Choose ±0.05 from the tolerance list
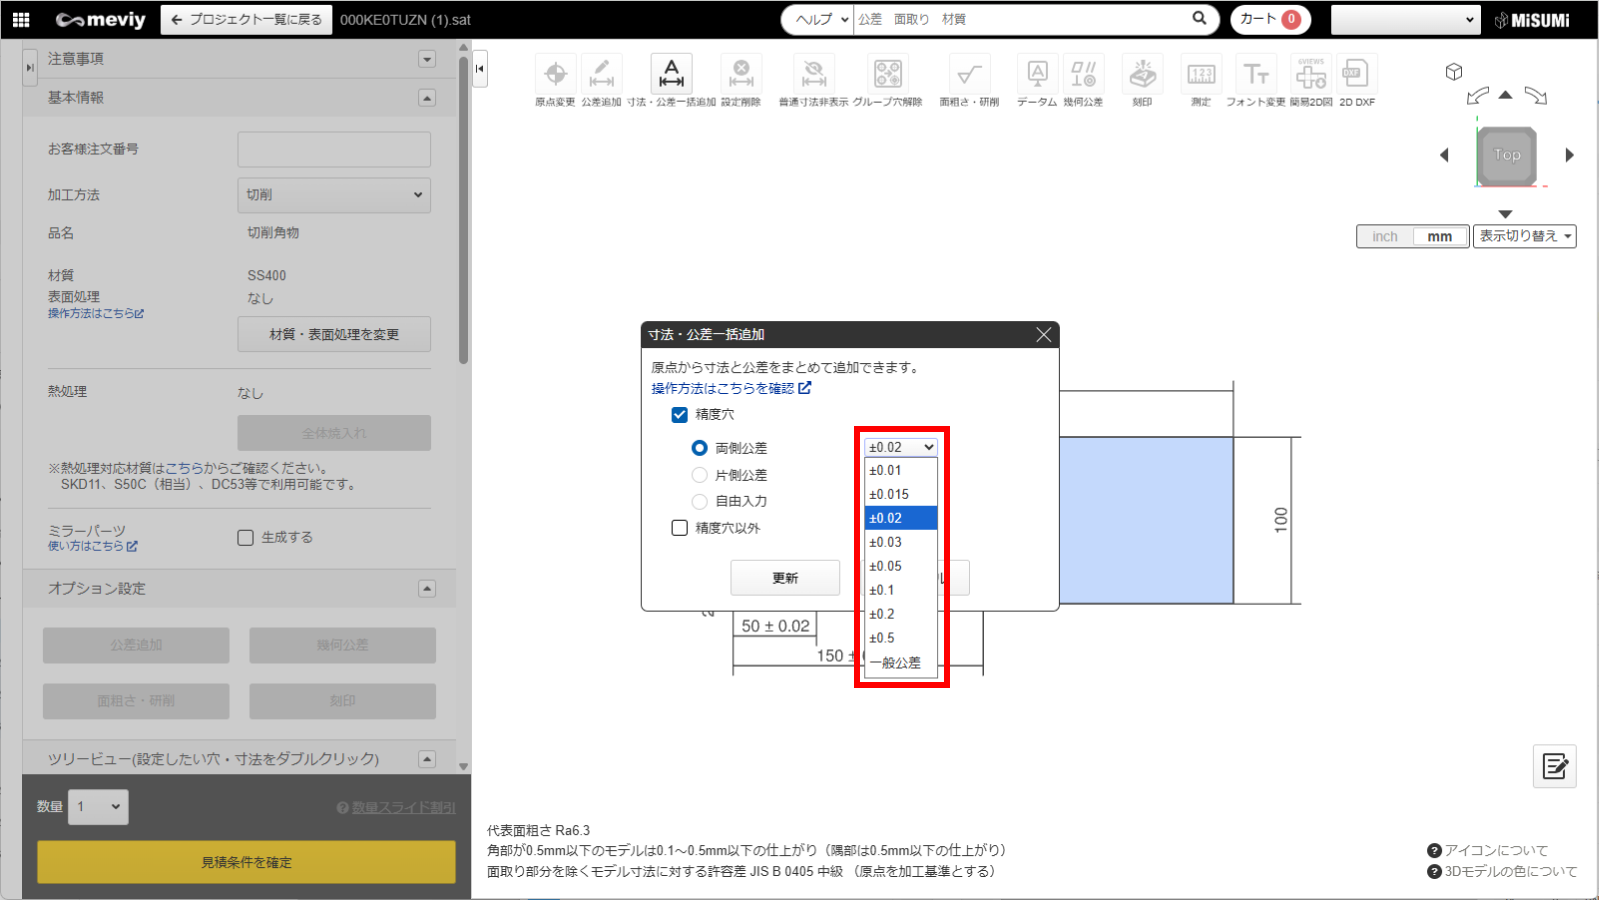The height and width of the screenshot is (900, 1600). coord(886,566)
